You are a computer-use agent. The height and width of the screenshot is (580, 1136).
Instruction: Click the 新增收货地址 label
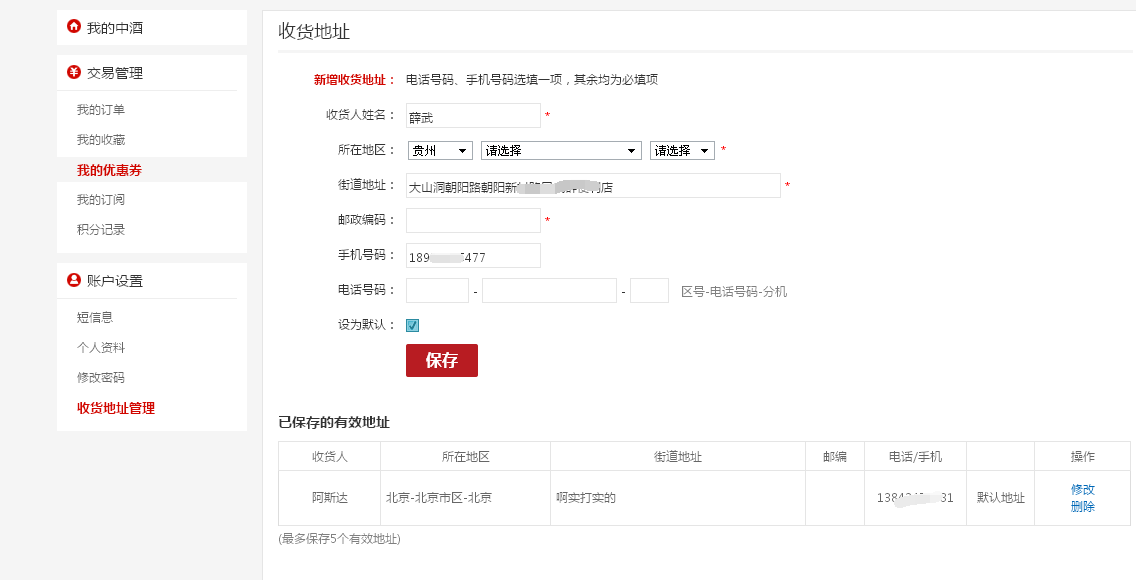354,80
